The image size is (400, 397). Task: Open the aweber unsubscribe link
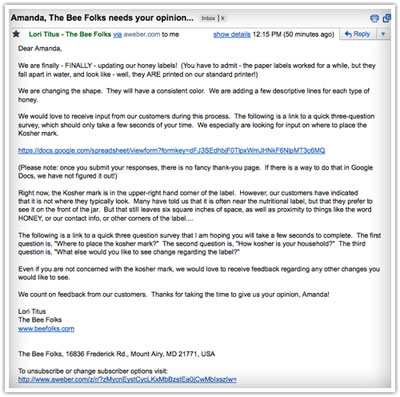pyautogui.click(x=127, y=379)
